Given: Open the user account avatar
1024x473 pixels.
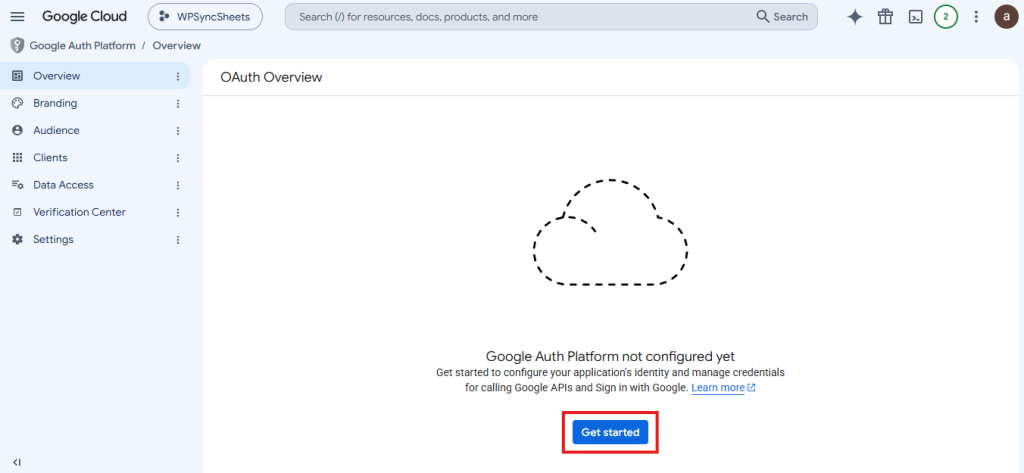Looking at the screenshot, I should tap(1006, 17).
